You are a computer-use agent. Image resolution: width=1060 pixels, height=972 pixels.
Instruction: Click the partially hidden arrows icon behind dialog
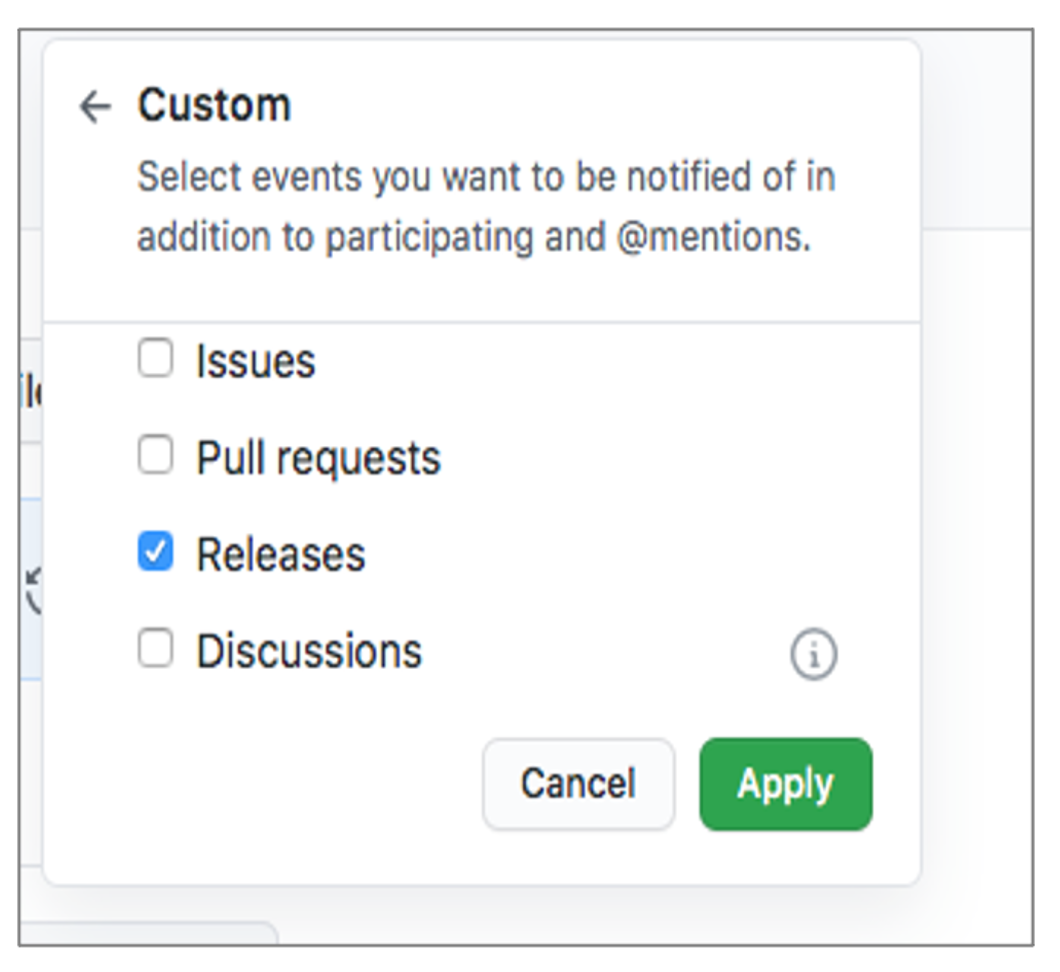pos(33,591)
